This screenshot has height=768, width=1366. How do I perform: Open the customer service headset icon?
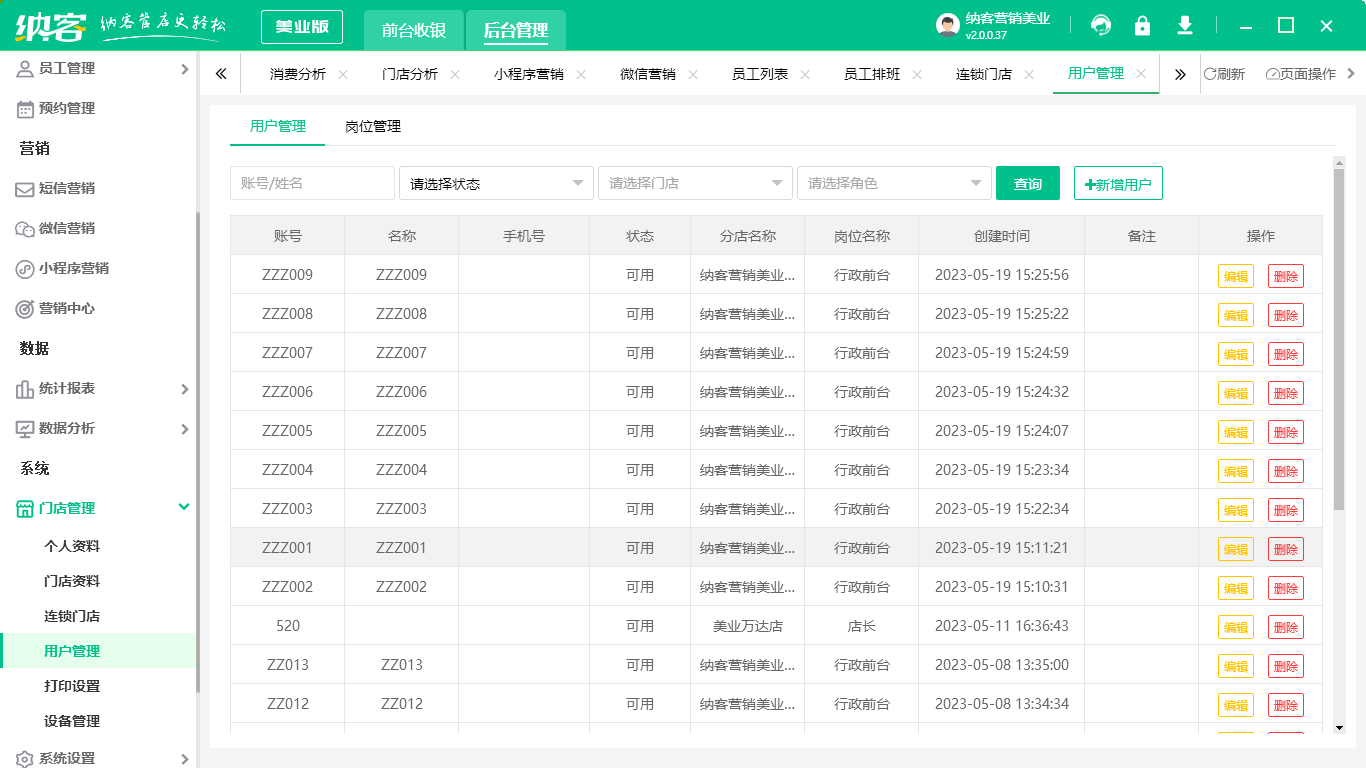tap(1101, 25)
